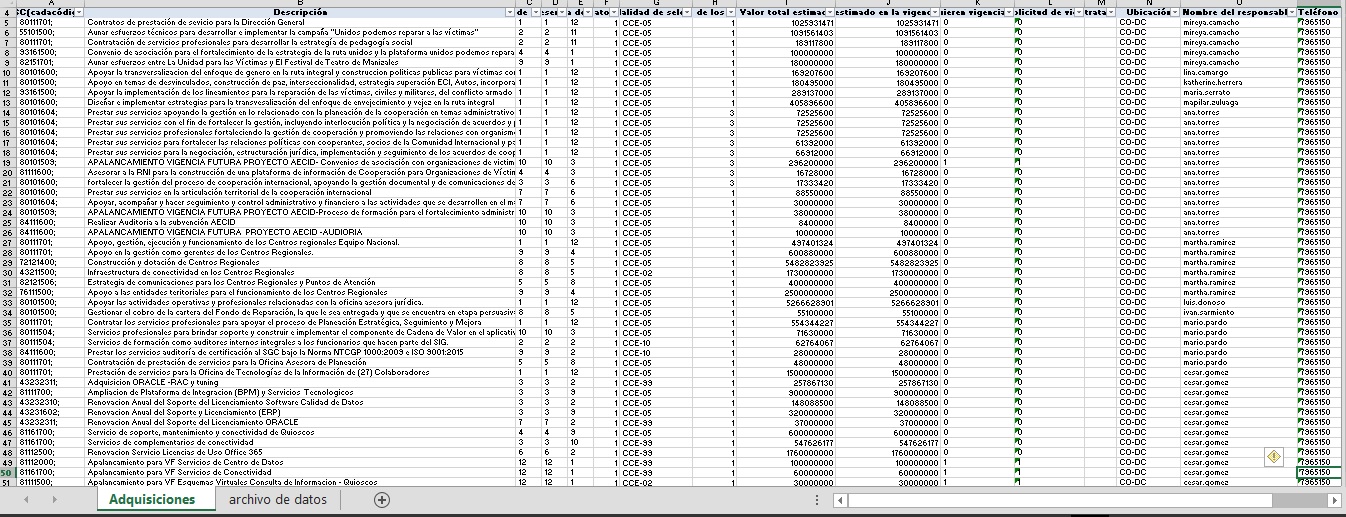Select the lina.camargo cell
This screenshot has height=517, width=1346.
pyautogui.click(x=1239, y=71)
